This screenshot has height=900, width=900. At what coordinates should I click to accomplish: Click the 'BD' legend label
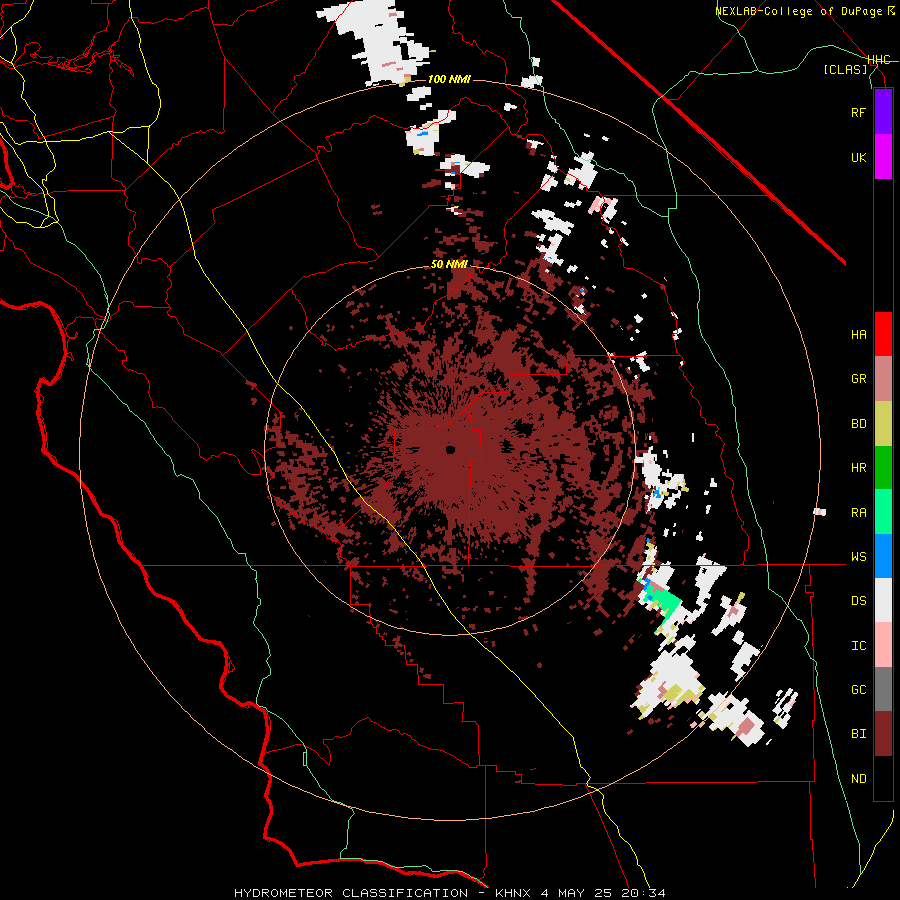(x=858, y=424)
